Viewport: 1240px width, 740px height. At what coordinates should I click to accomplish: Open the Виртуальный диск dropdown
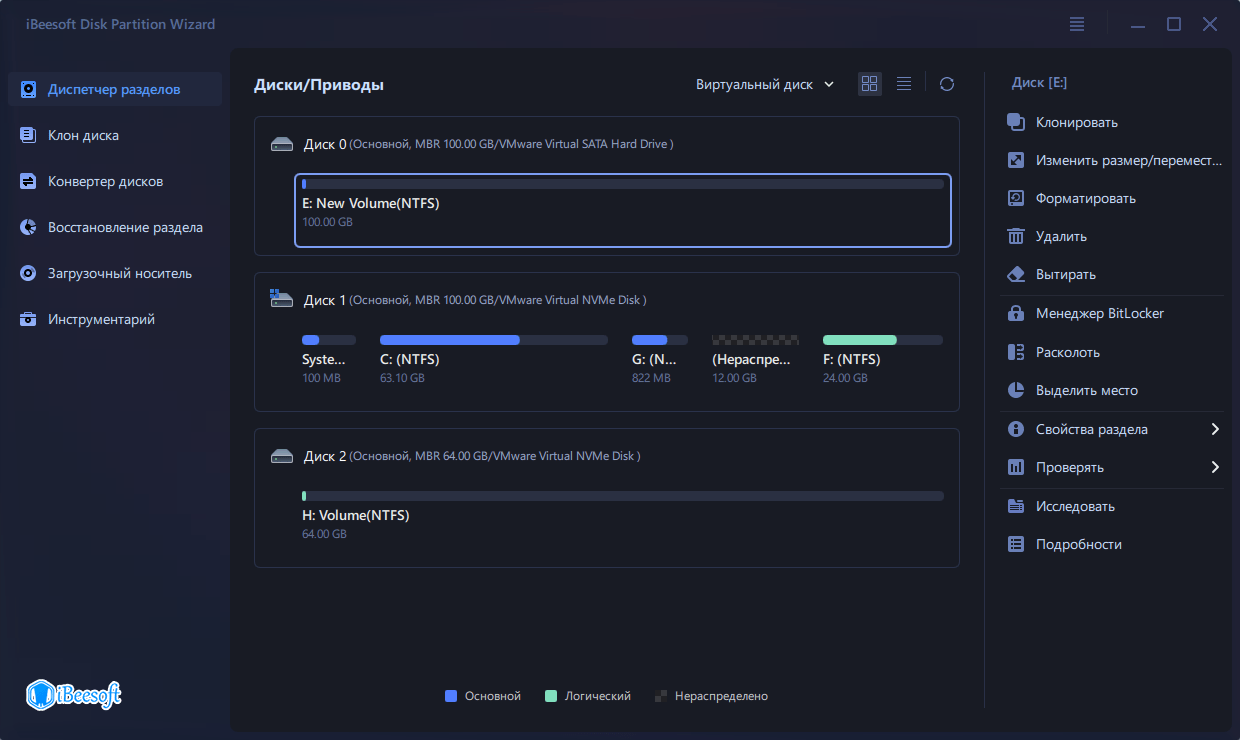coord(765,84)
